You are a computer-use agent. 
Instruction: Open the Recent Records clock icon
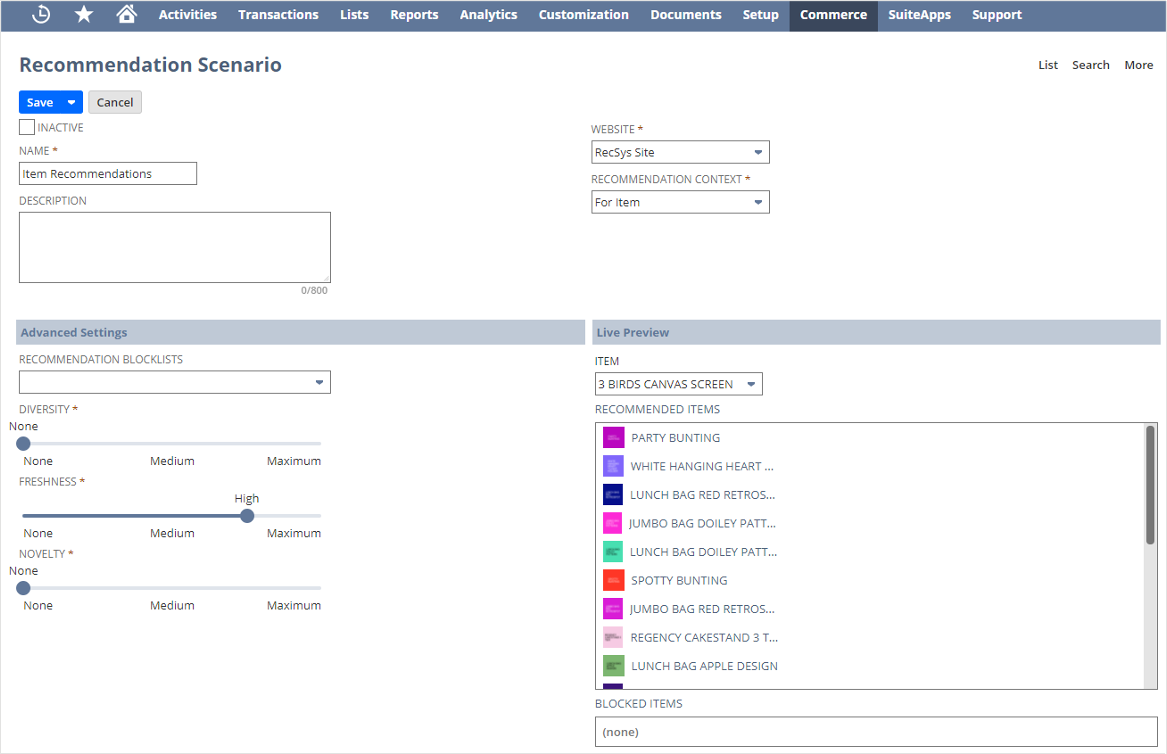41,14
